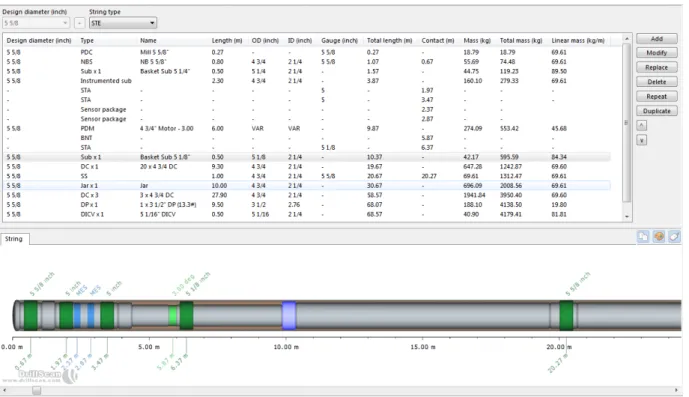
Task: Click the Add button
Action: pos(656,39)
